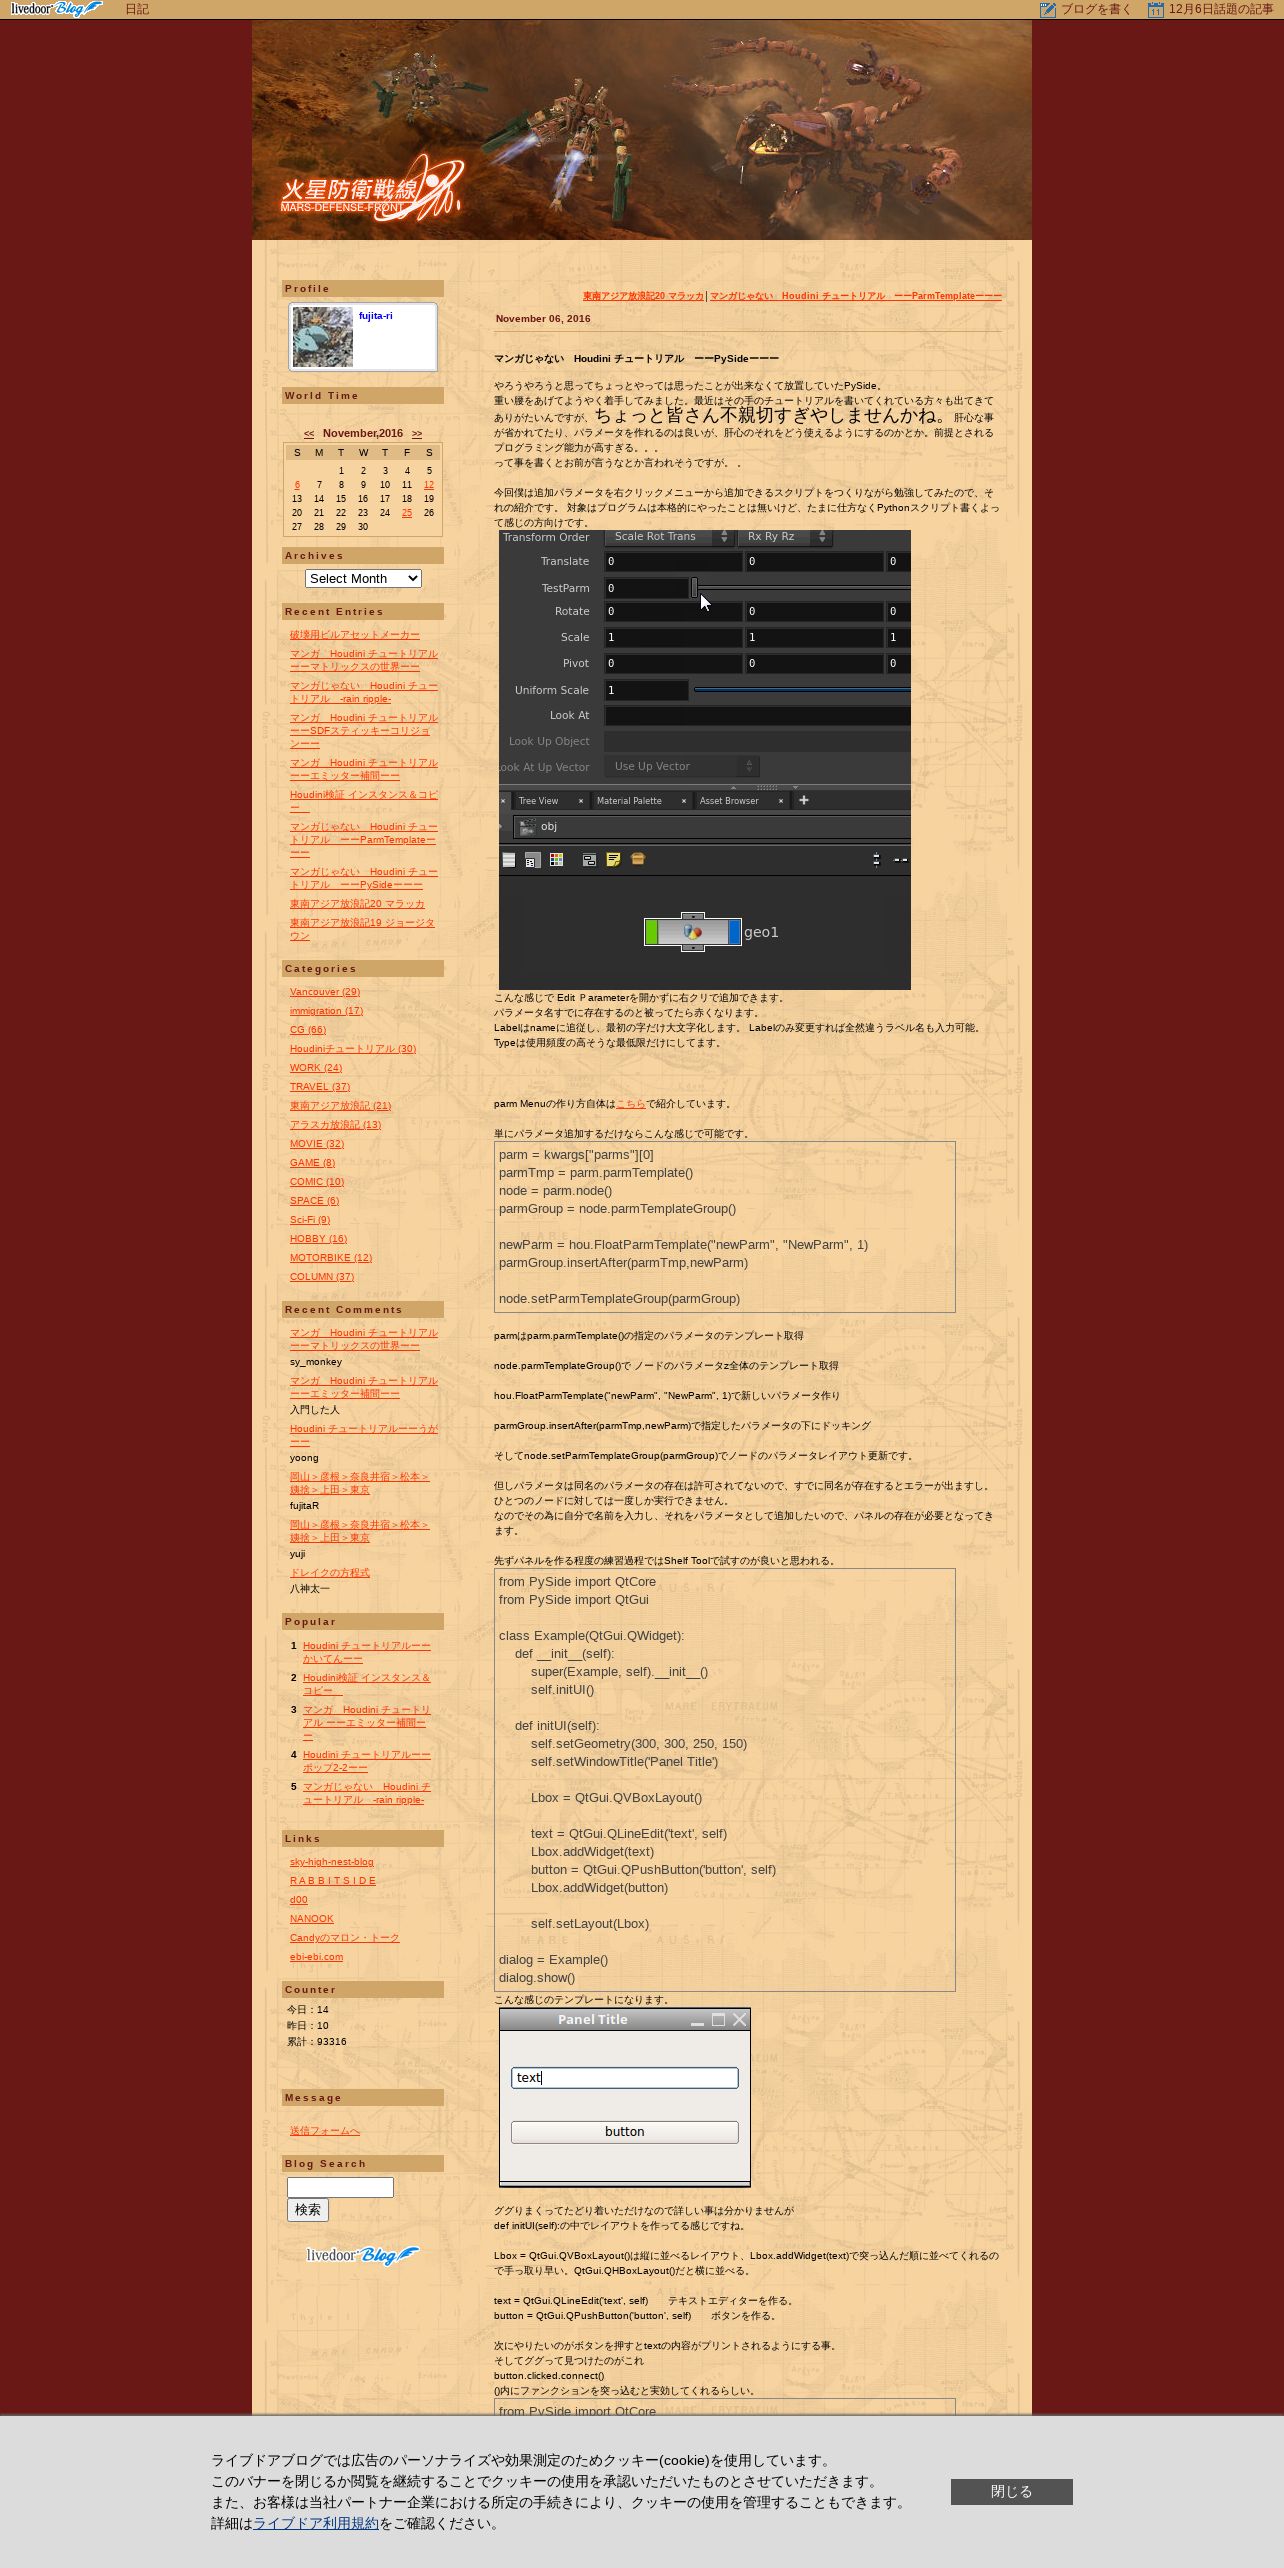
Task: Click list view icon in Houdini network toolbar
Action: (x=508, y=860)
